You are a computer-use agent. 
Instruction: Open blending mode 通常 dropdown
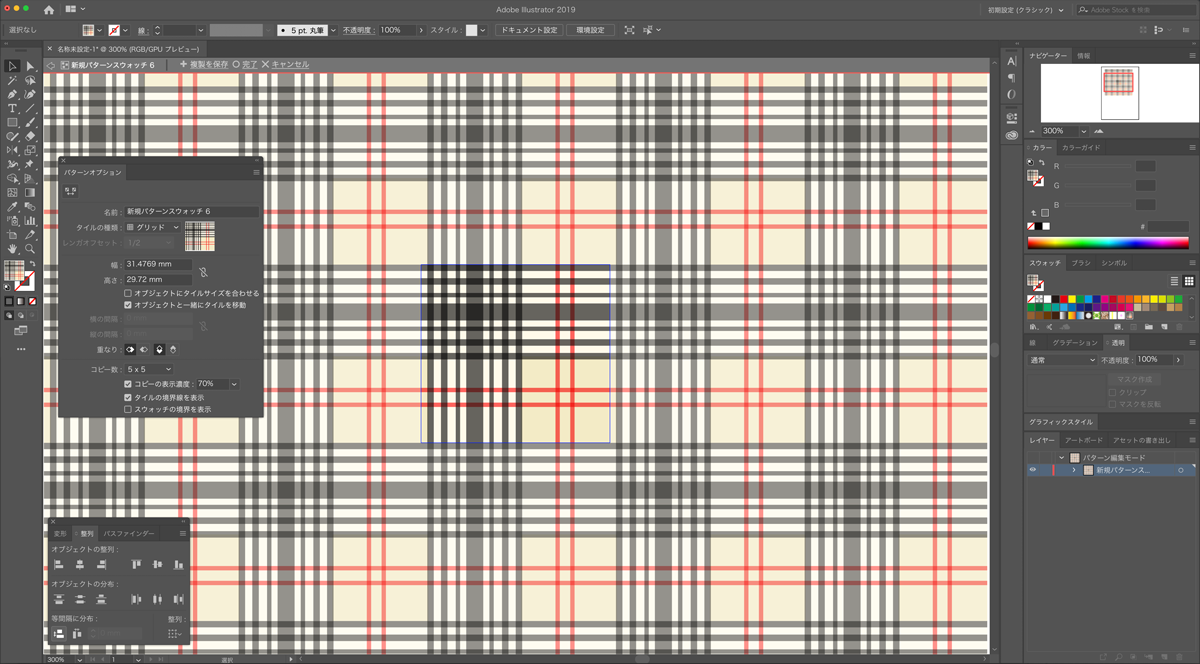(x=1062, y=359)
